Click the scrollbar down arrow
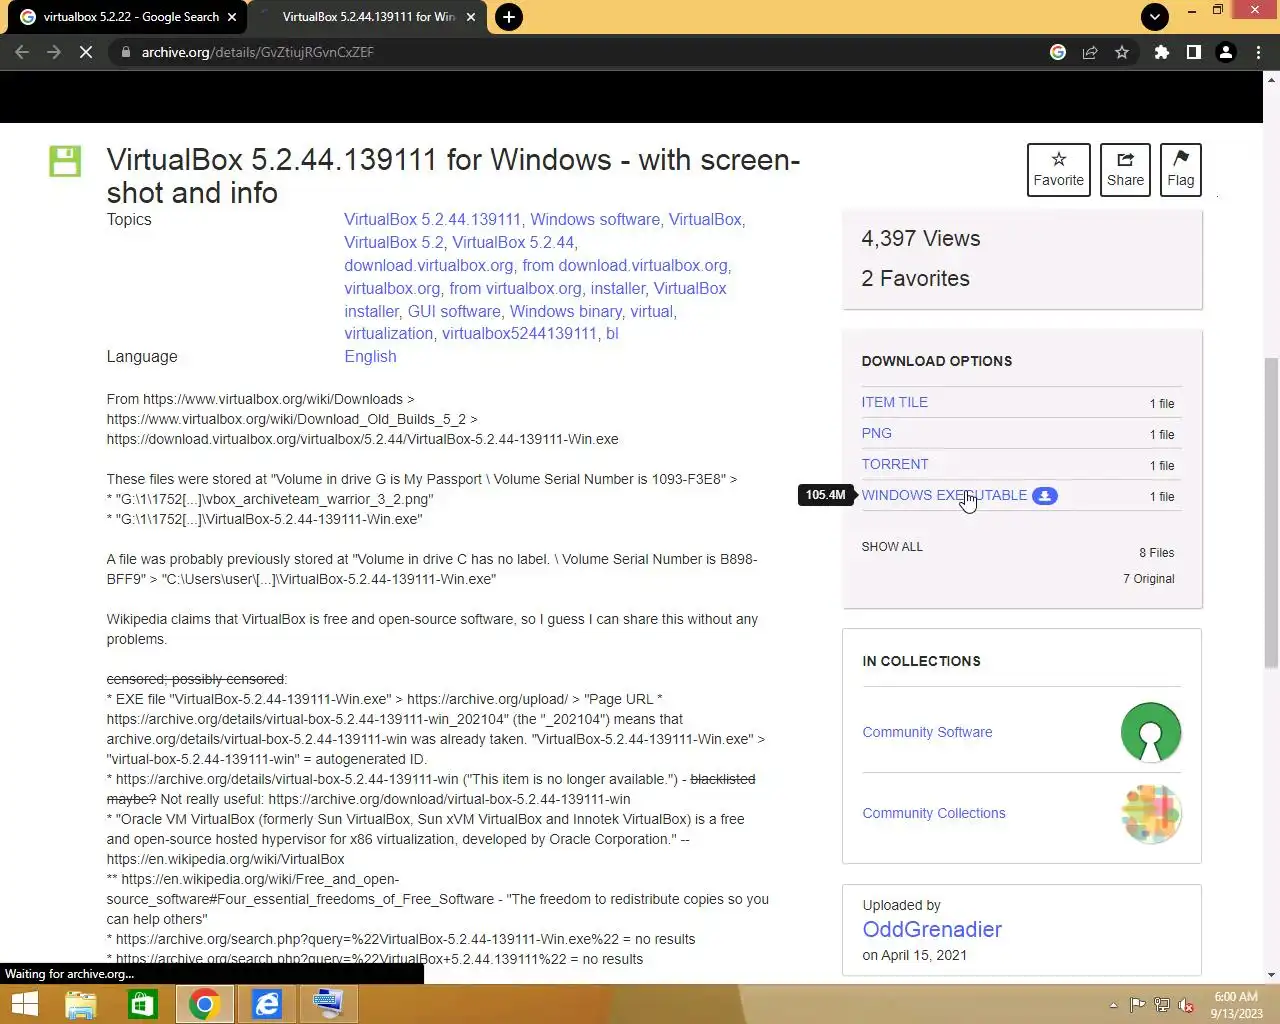Screen dimensions: 1280x1024 [x=1271, y=975]
